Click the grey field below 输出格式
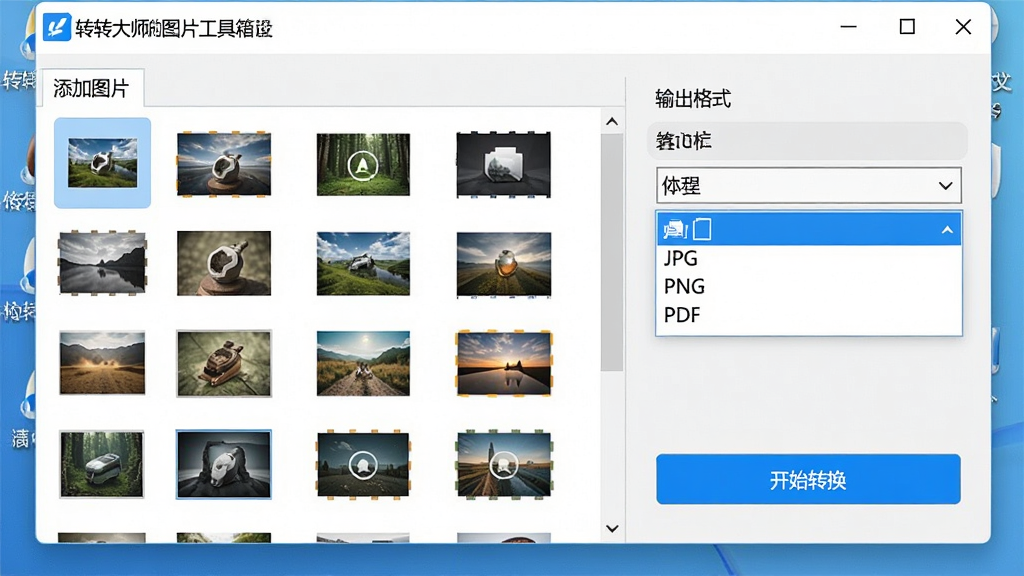 (807, 140)
